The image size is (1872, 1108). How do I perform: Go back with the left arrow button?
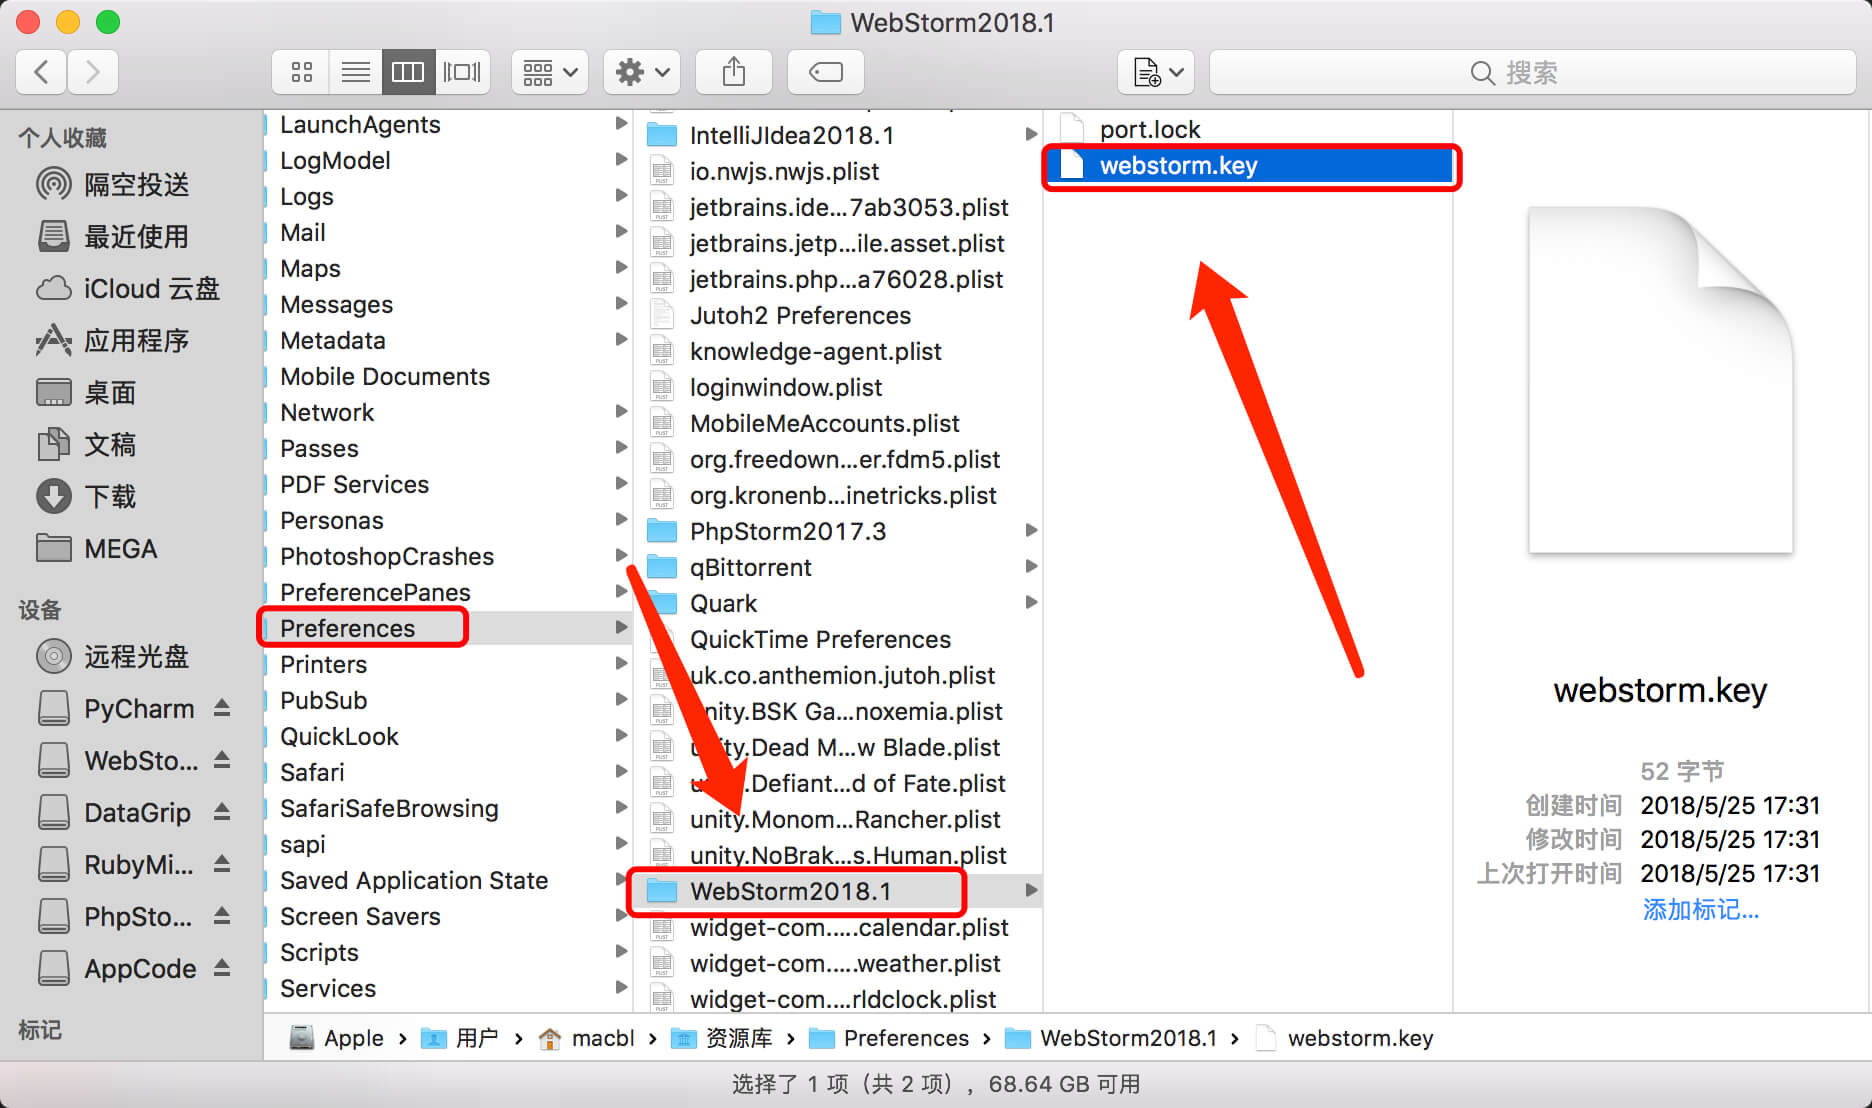coord(42,72)
